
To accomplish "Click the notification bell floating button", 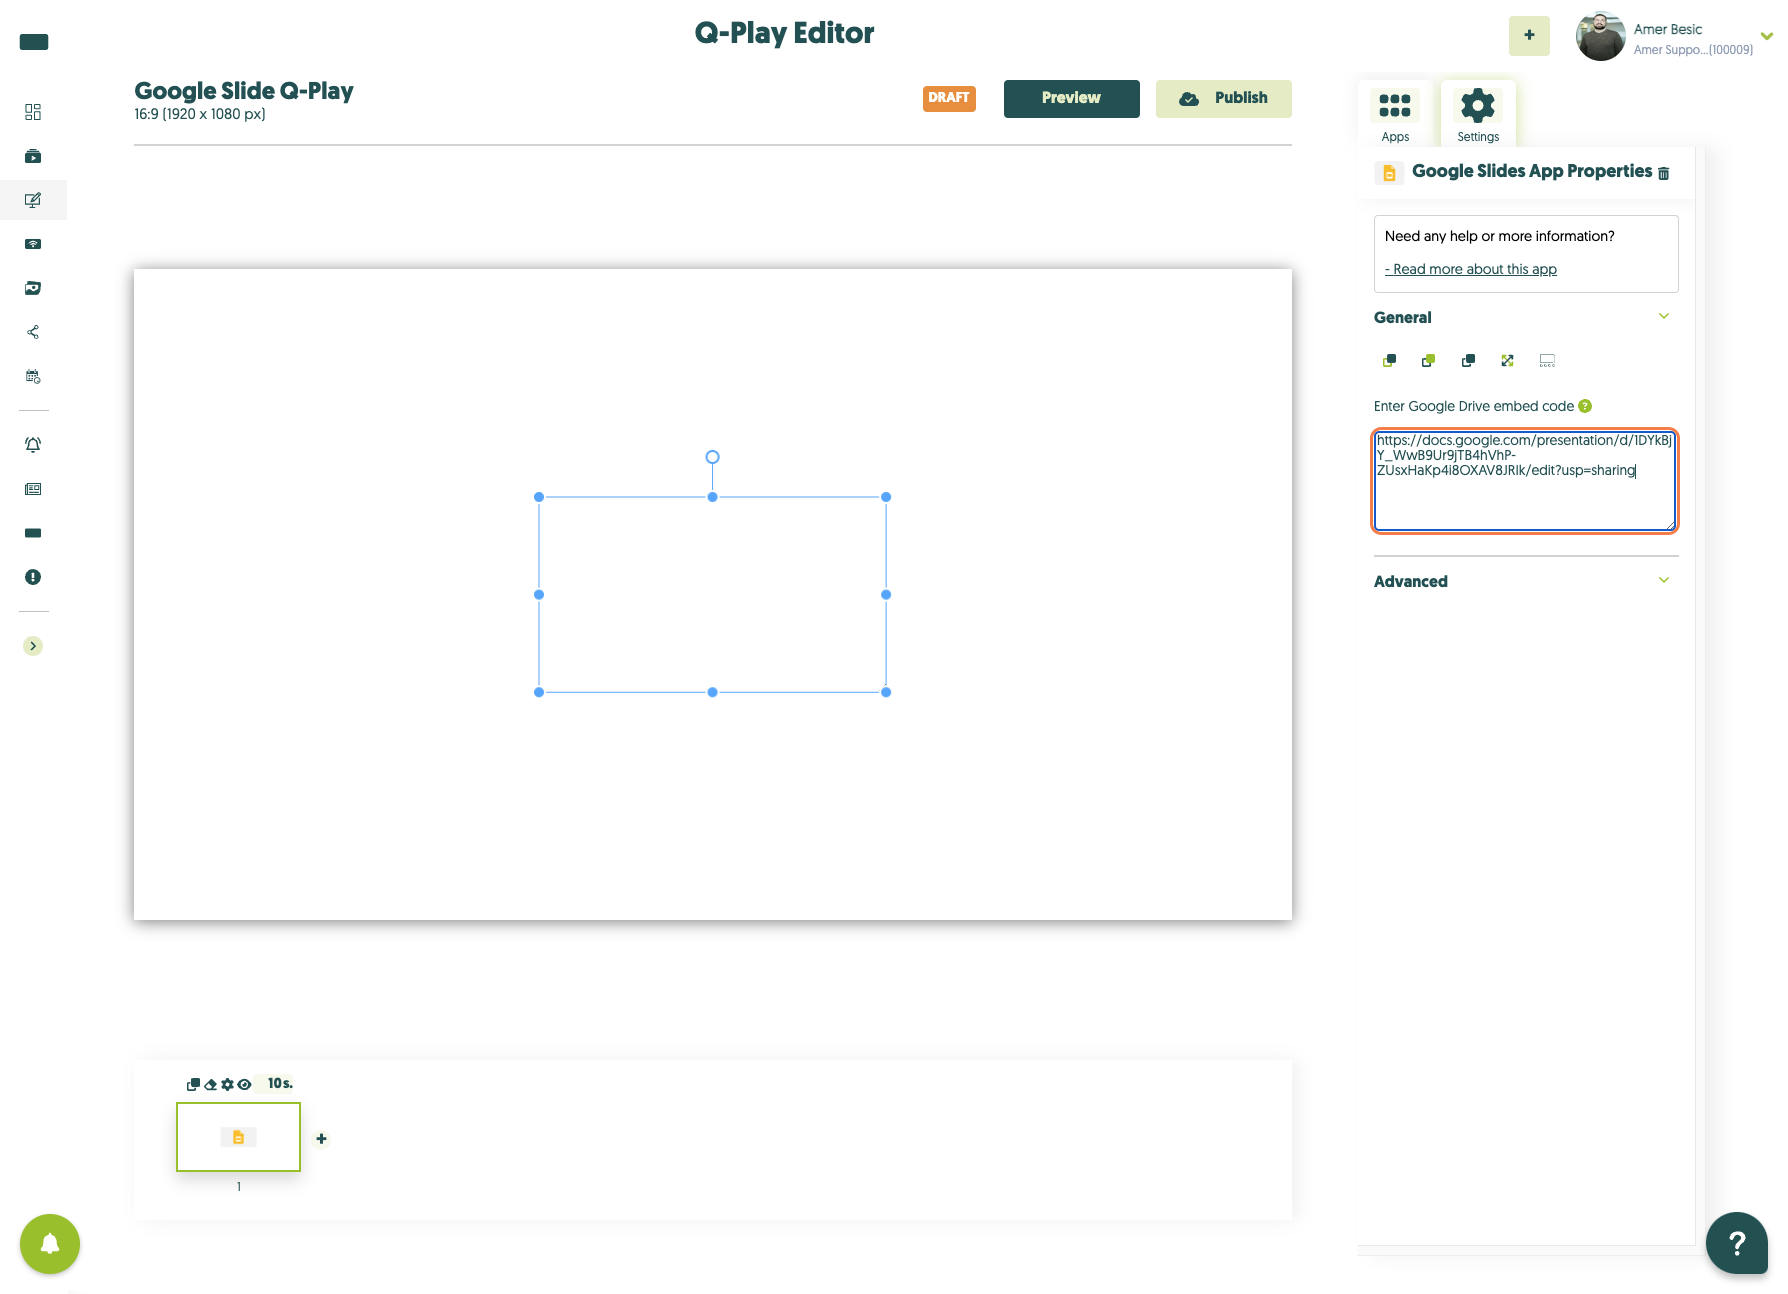I will tap(50, 1244).
